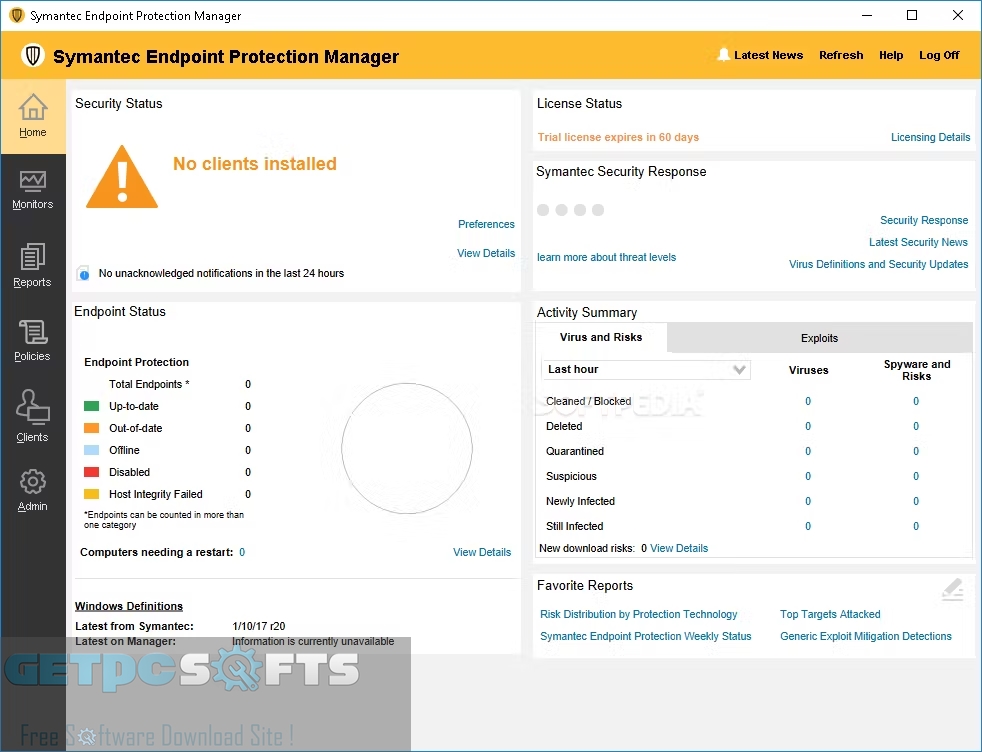Open the Policies page icon
The image size is (982, 752).
[33, 332]
